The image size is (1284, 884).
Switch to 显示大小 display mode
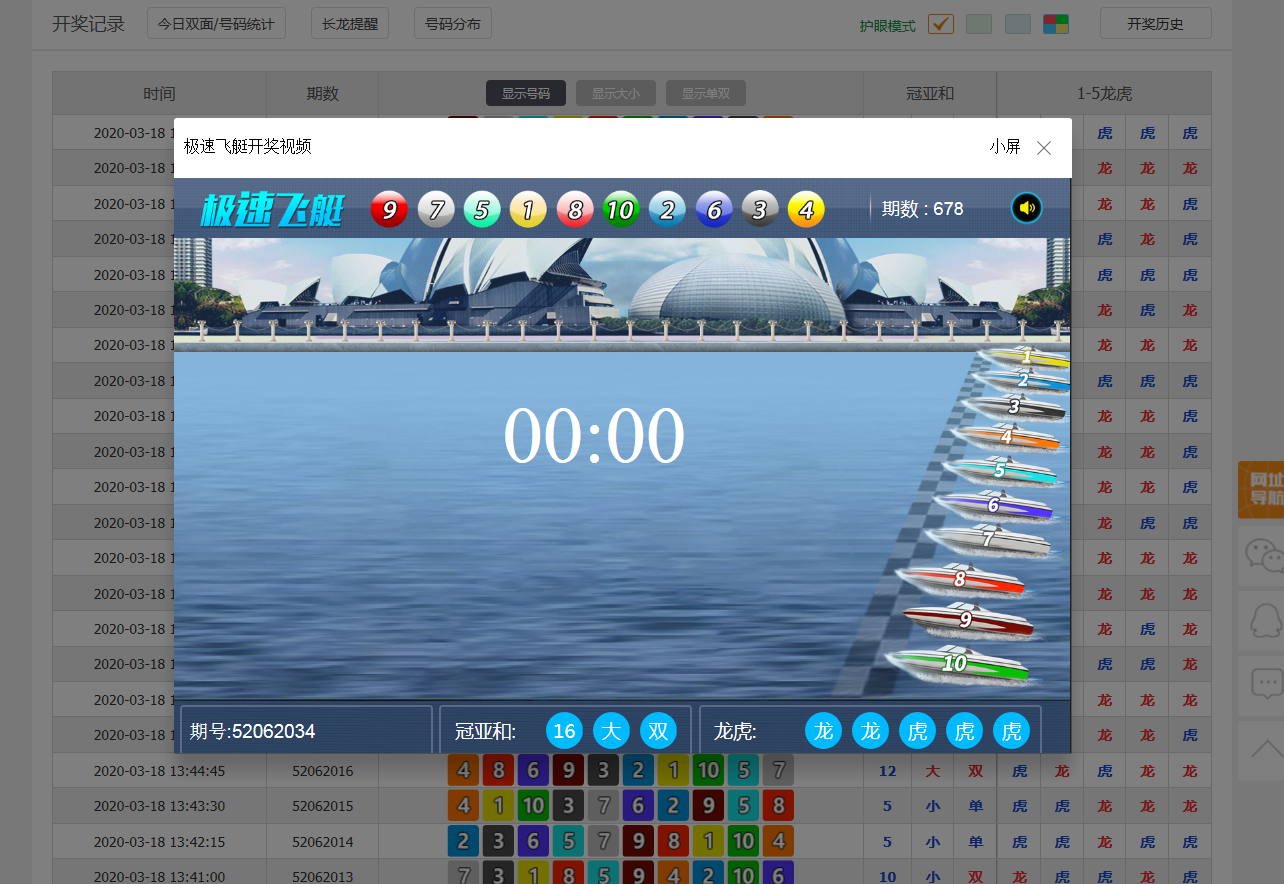(x=616, y=93)
